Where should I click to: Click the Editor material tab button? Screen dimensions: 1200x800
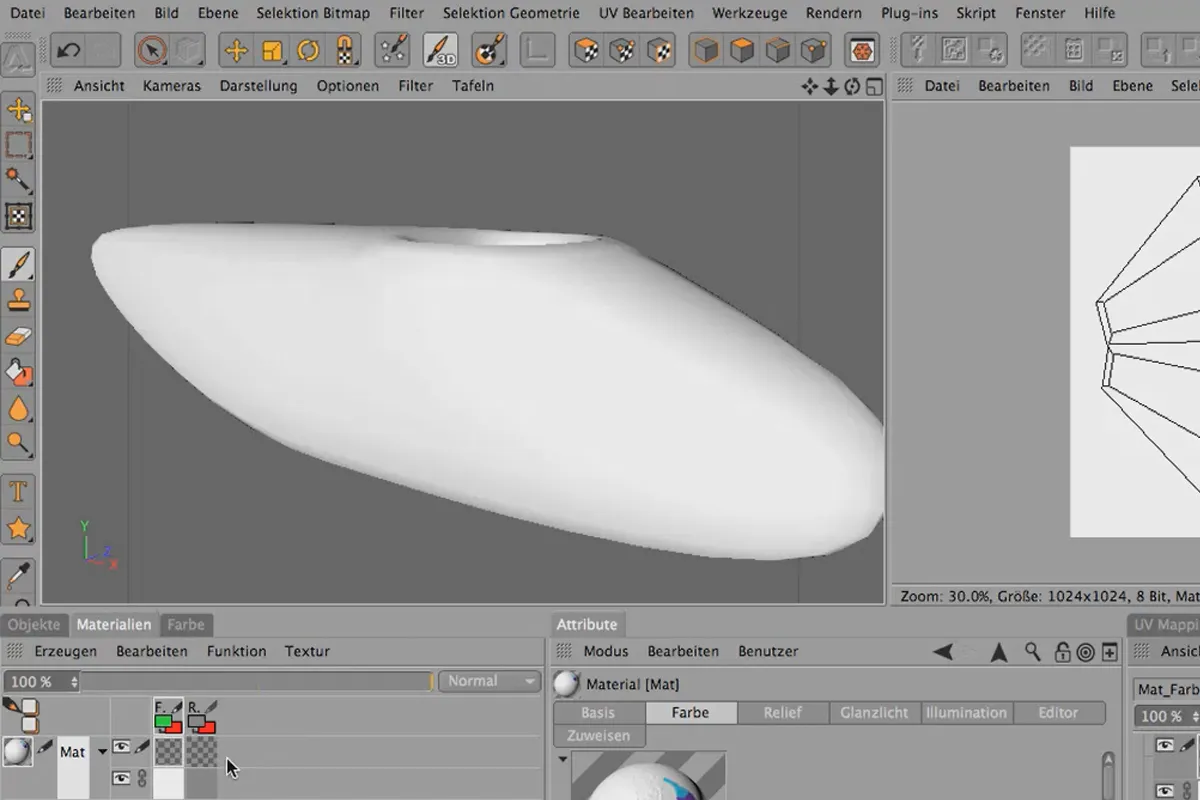(1059, 713)
